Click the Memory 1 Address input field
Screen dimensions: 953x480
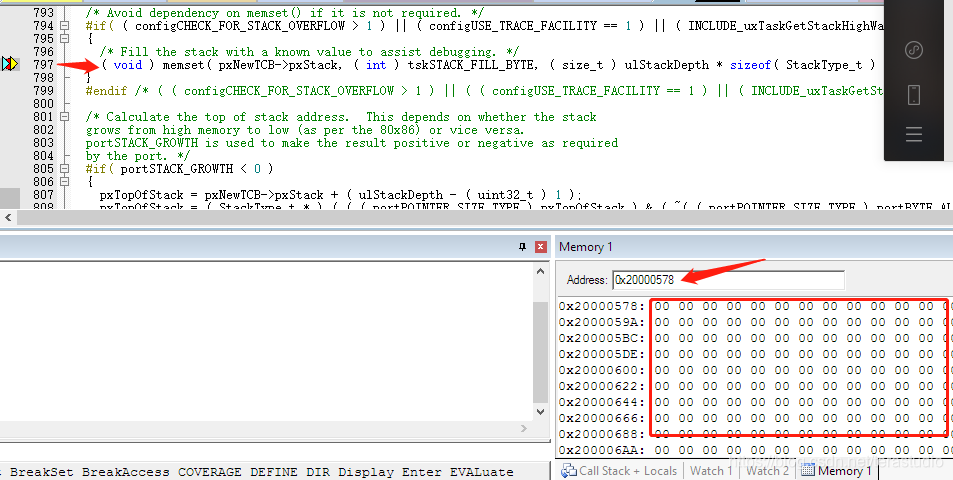728,279
